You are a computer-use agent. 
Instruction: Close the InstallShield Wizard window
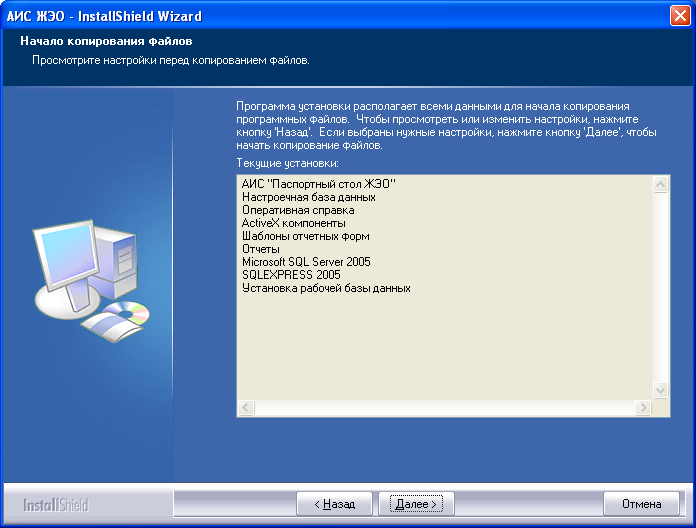pos(680,16)
